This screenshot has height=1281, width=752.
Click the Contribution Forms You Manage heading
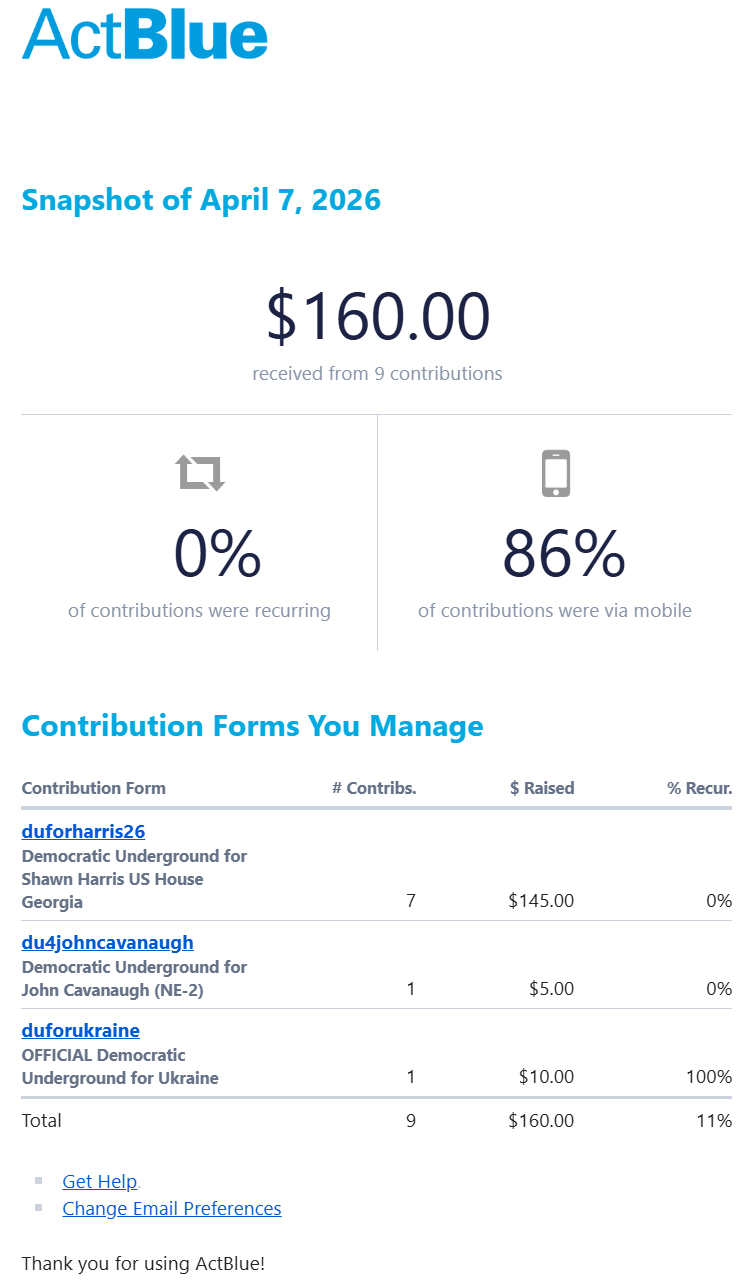click(x=252, y=725)
